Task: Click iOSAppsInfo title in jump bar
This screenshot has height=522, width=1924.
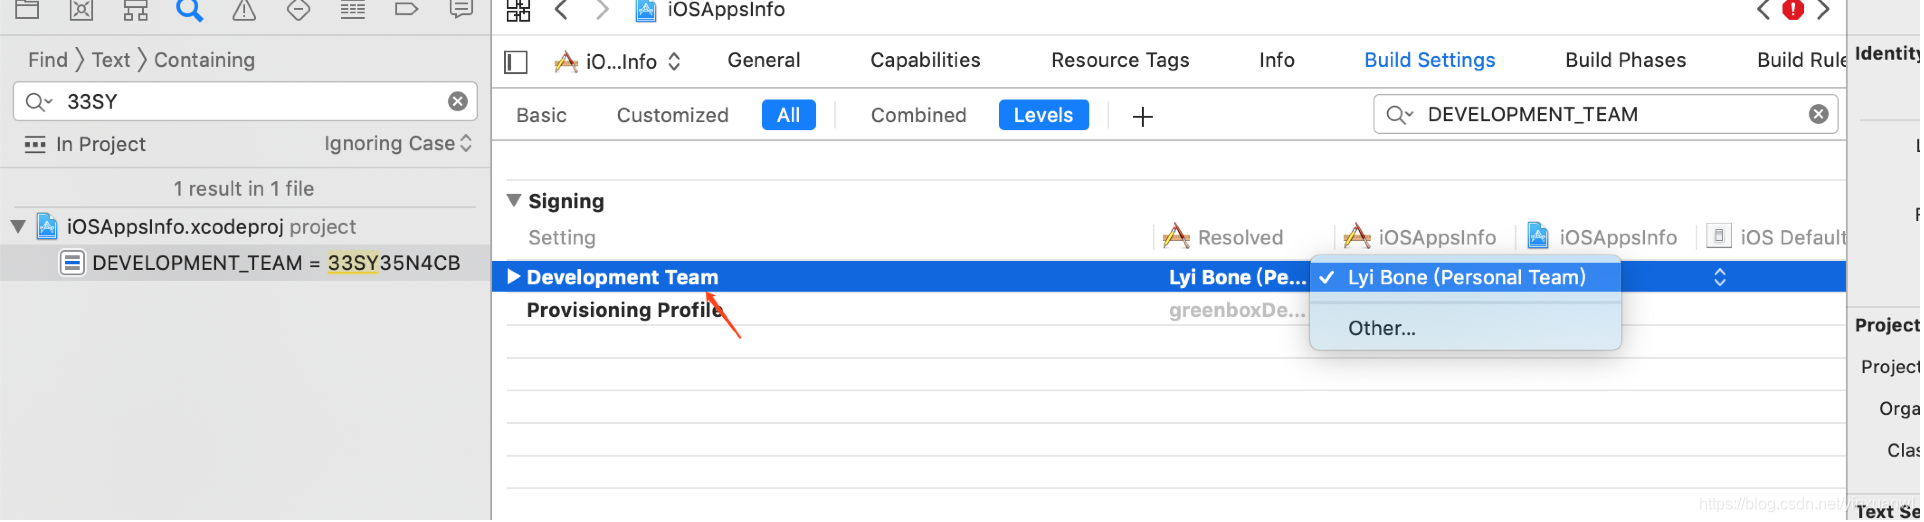Action: (726, 10)
